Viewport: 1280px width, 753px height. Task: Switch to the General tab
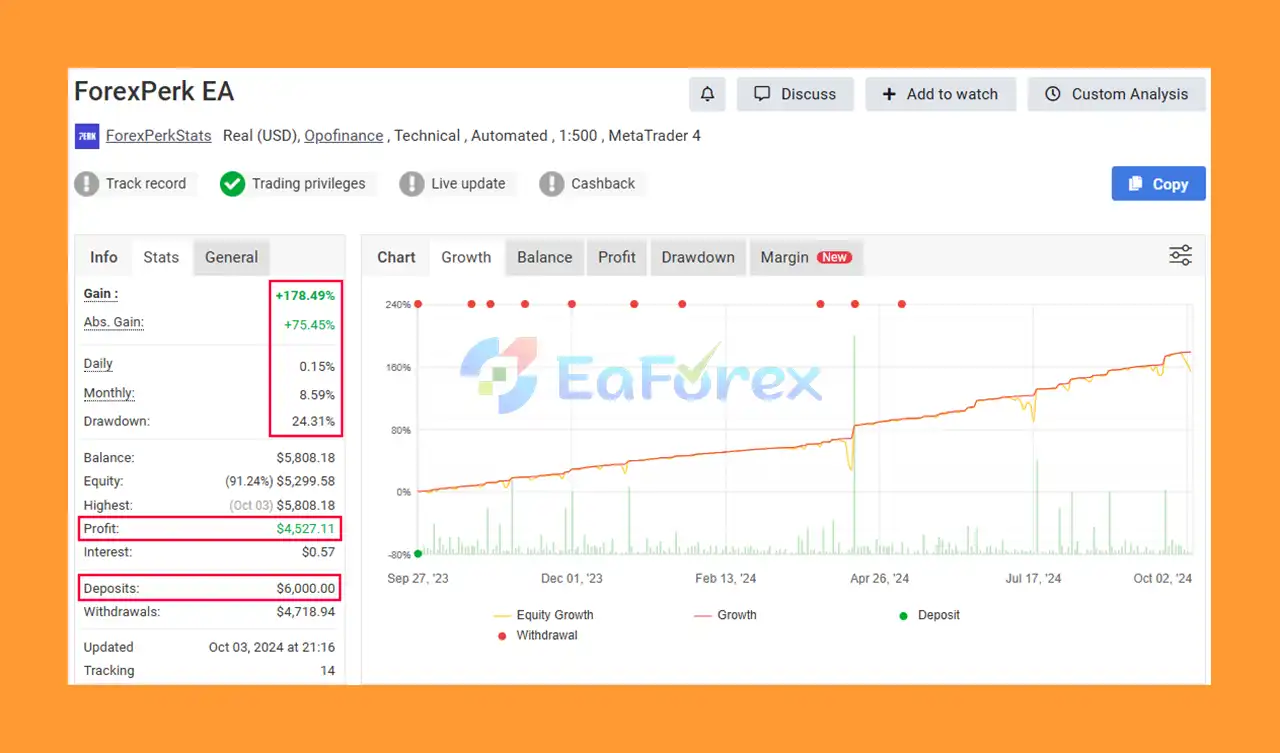pyautogui.click(x=231, y=257)
